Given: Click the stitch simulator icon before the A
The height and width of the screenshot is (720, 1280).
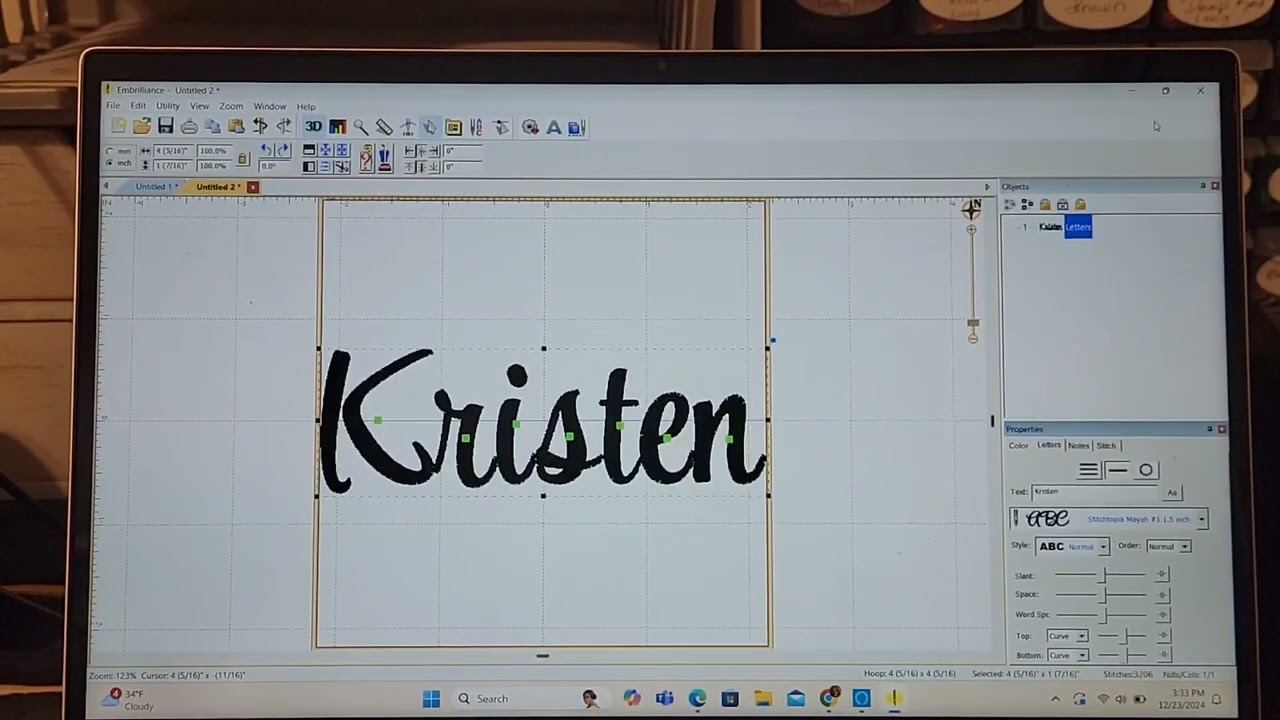Looking at the screenshot, I should 530,127.
